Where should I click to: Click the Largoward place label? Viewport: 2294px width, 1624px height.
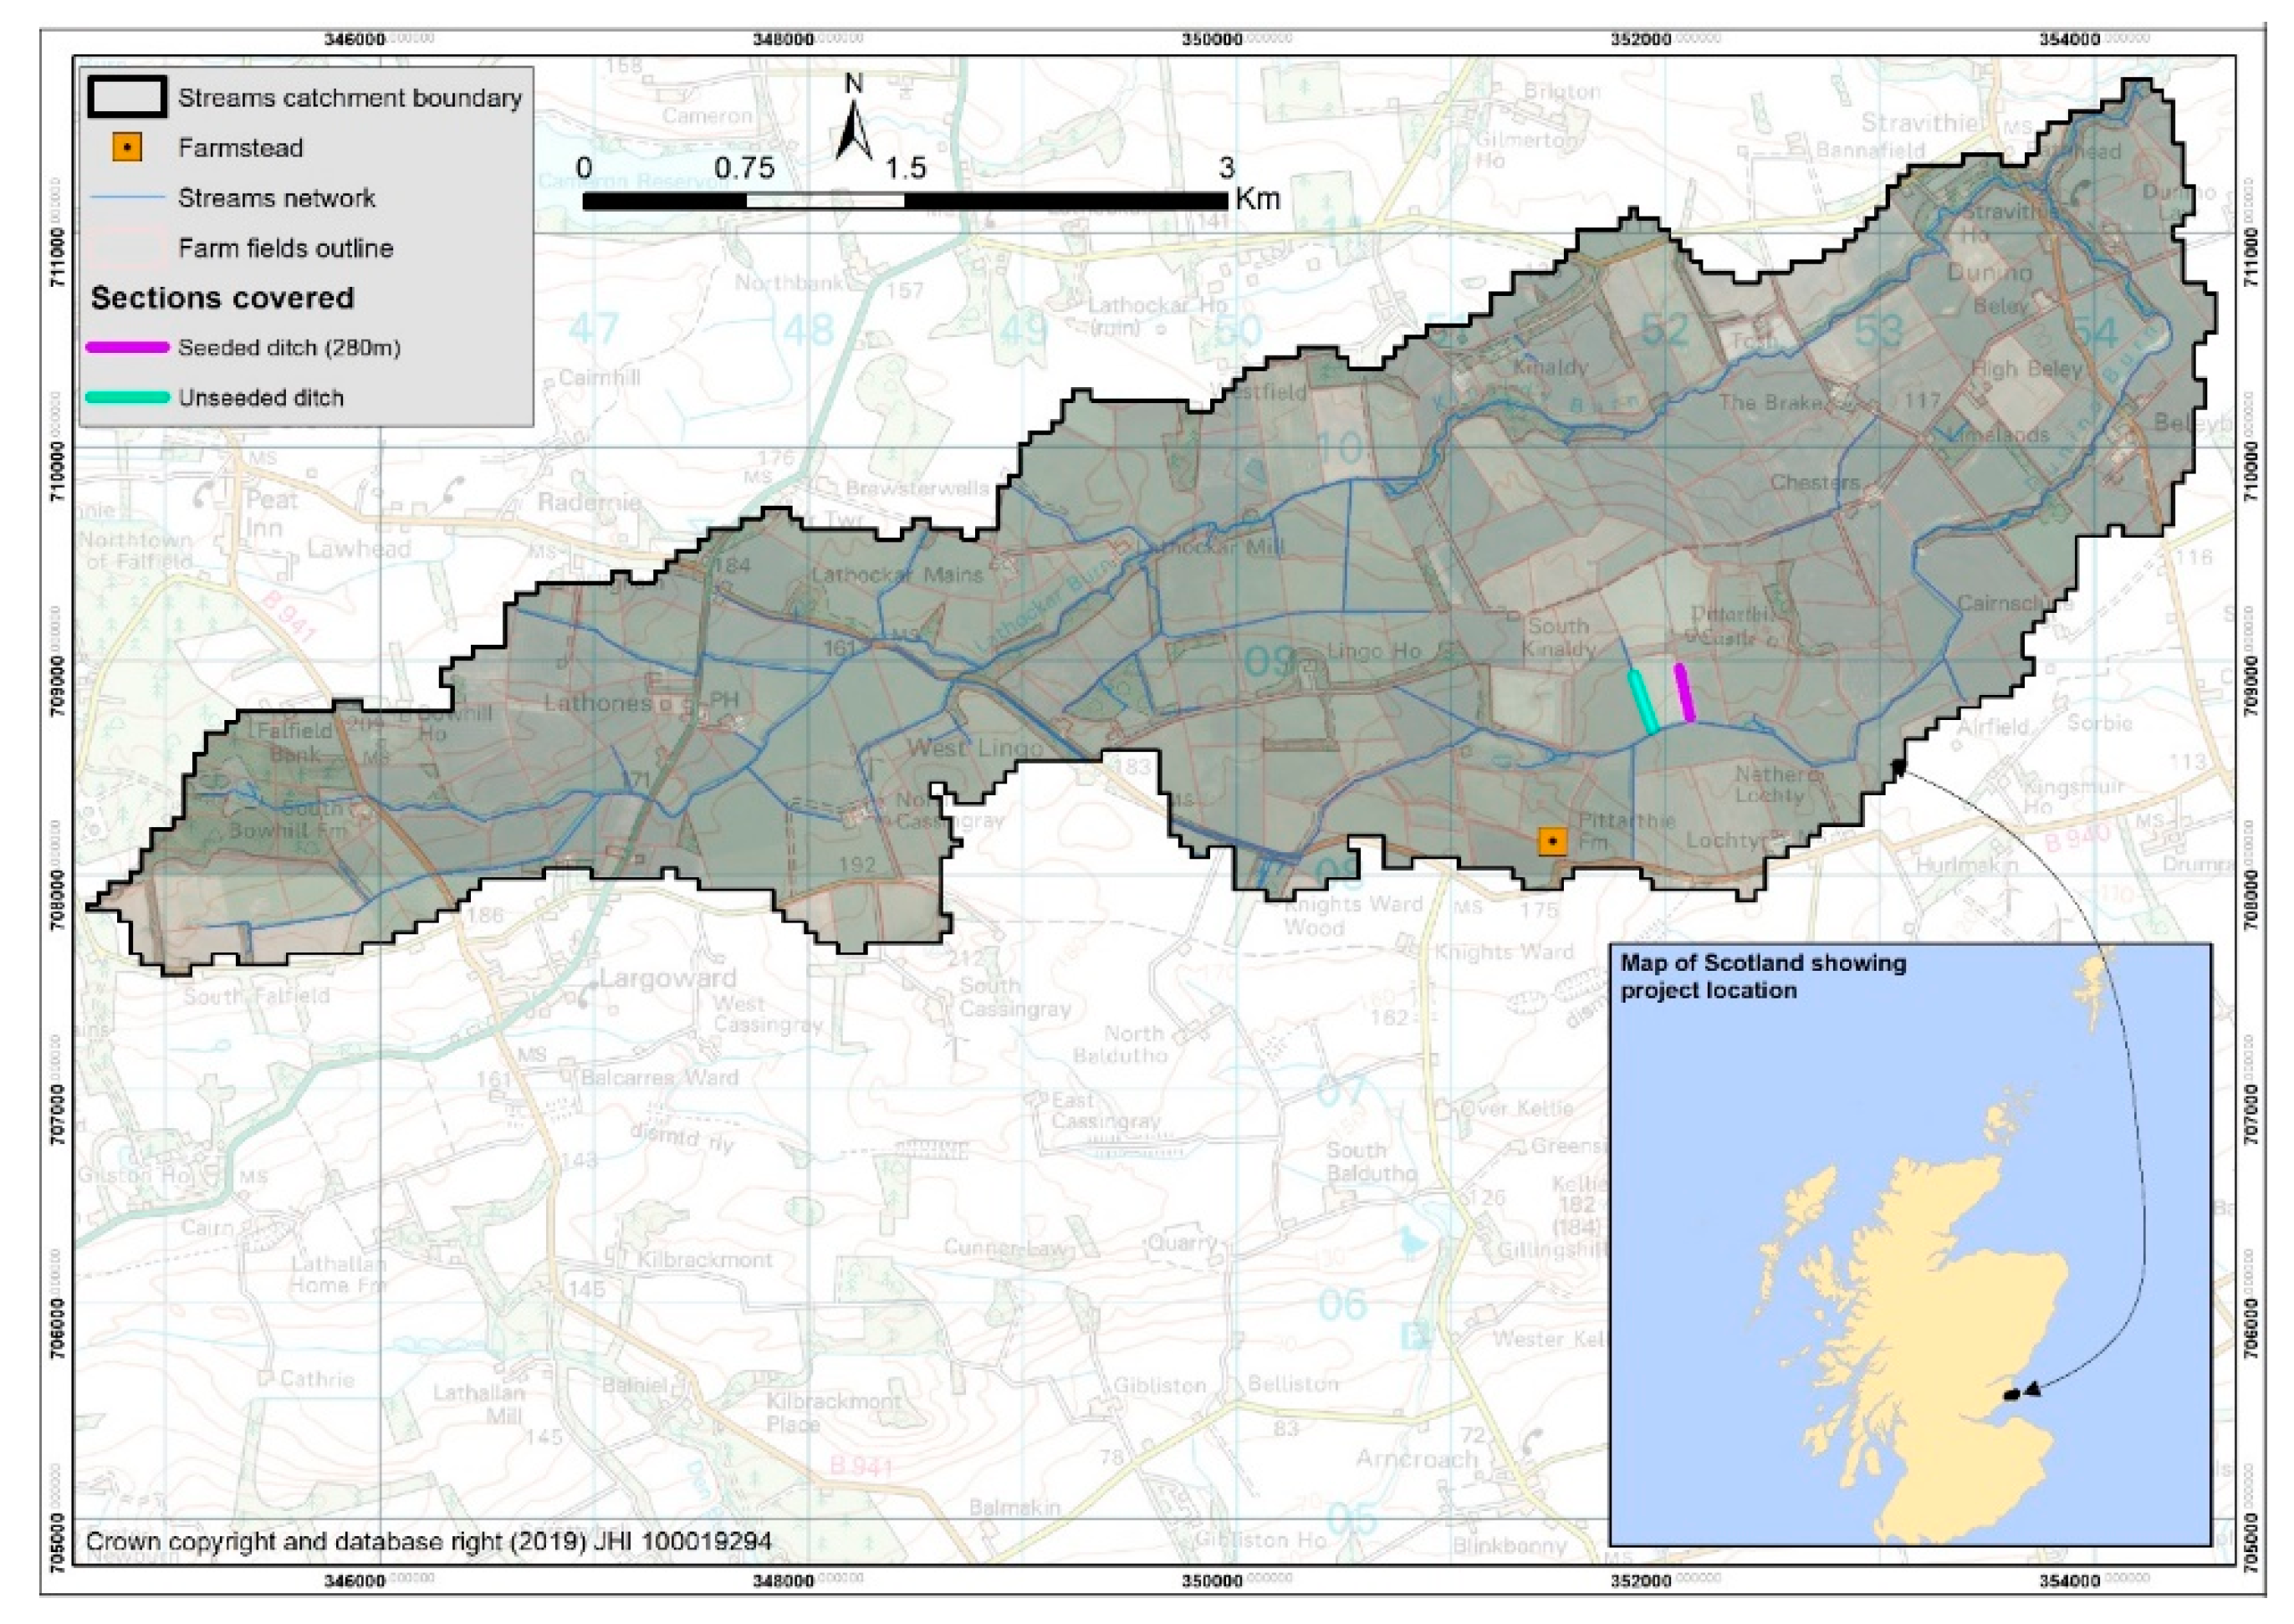point(667,978)
